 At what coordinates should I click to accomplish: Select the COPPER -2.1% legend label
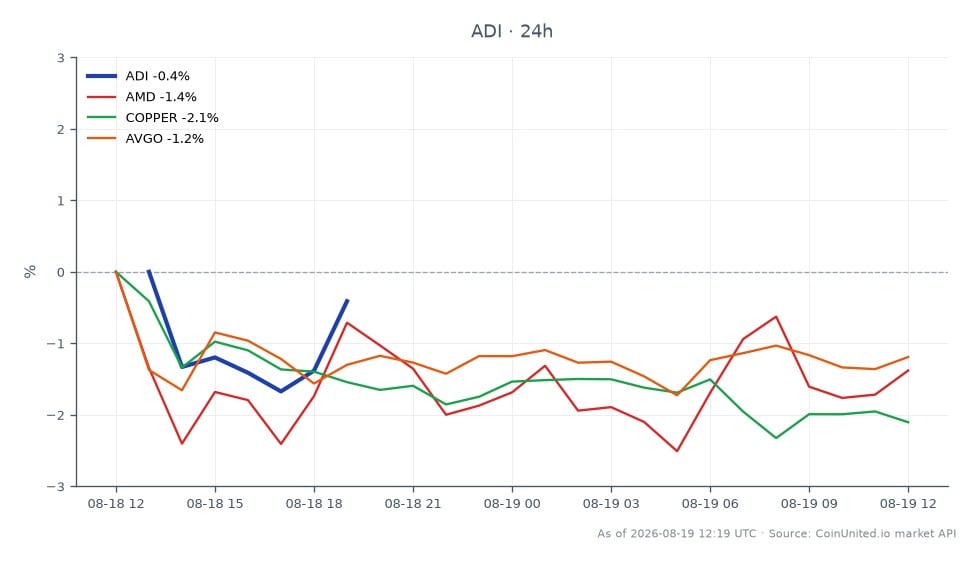172,118
